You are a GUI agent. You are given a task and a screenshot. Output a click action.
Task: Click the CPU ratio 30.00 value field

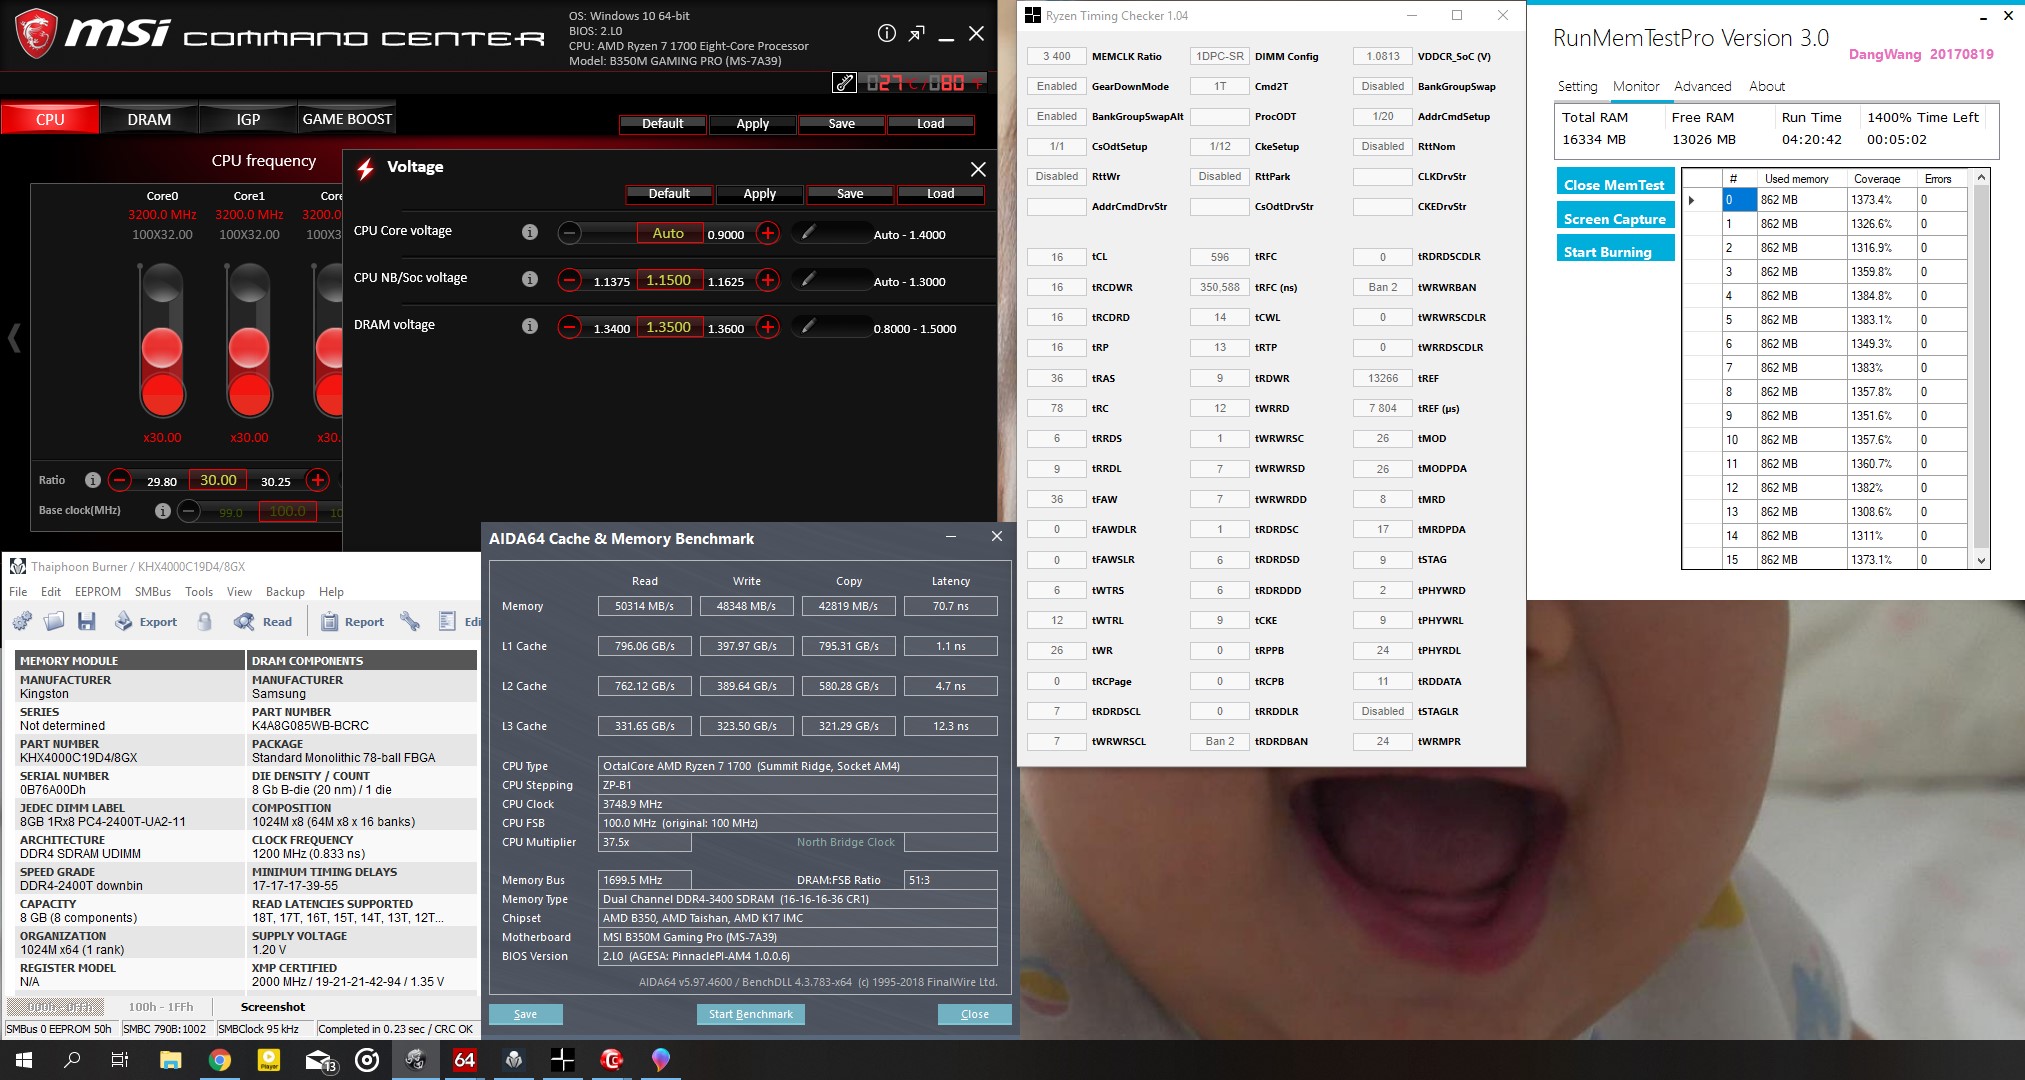pyautogui.click(x=218, y=480)
